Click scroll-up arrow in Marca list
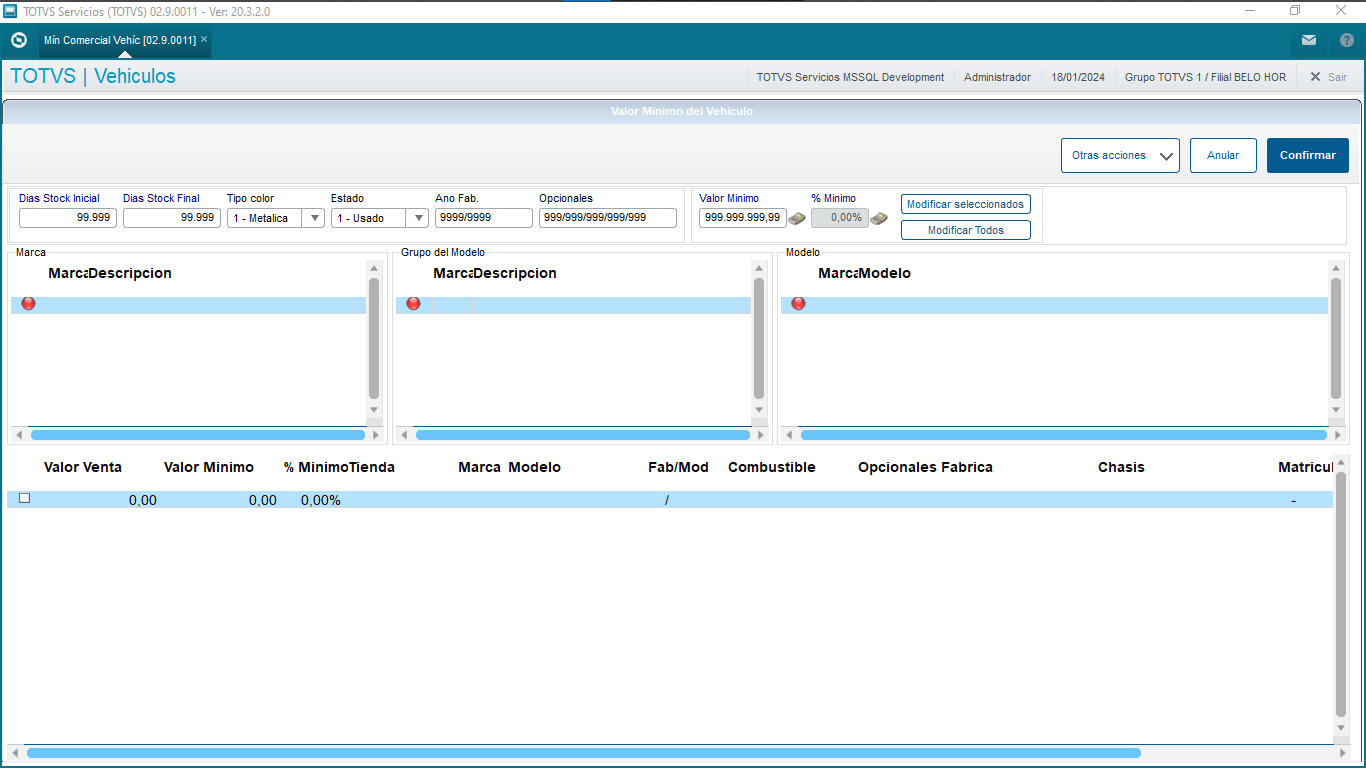Image resolution: width=1366 pixels, height=768 pixels. pyautogui.click(x=374, y=268)
